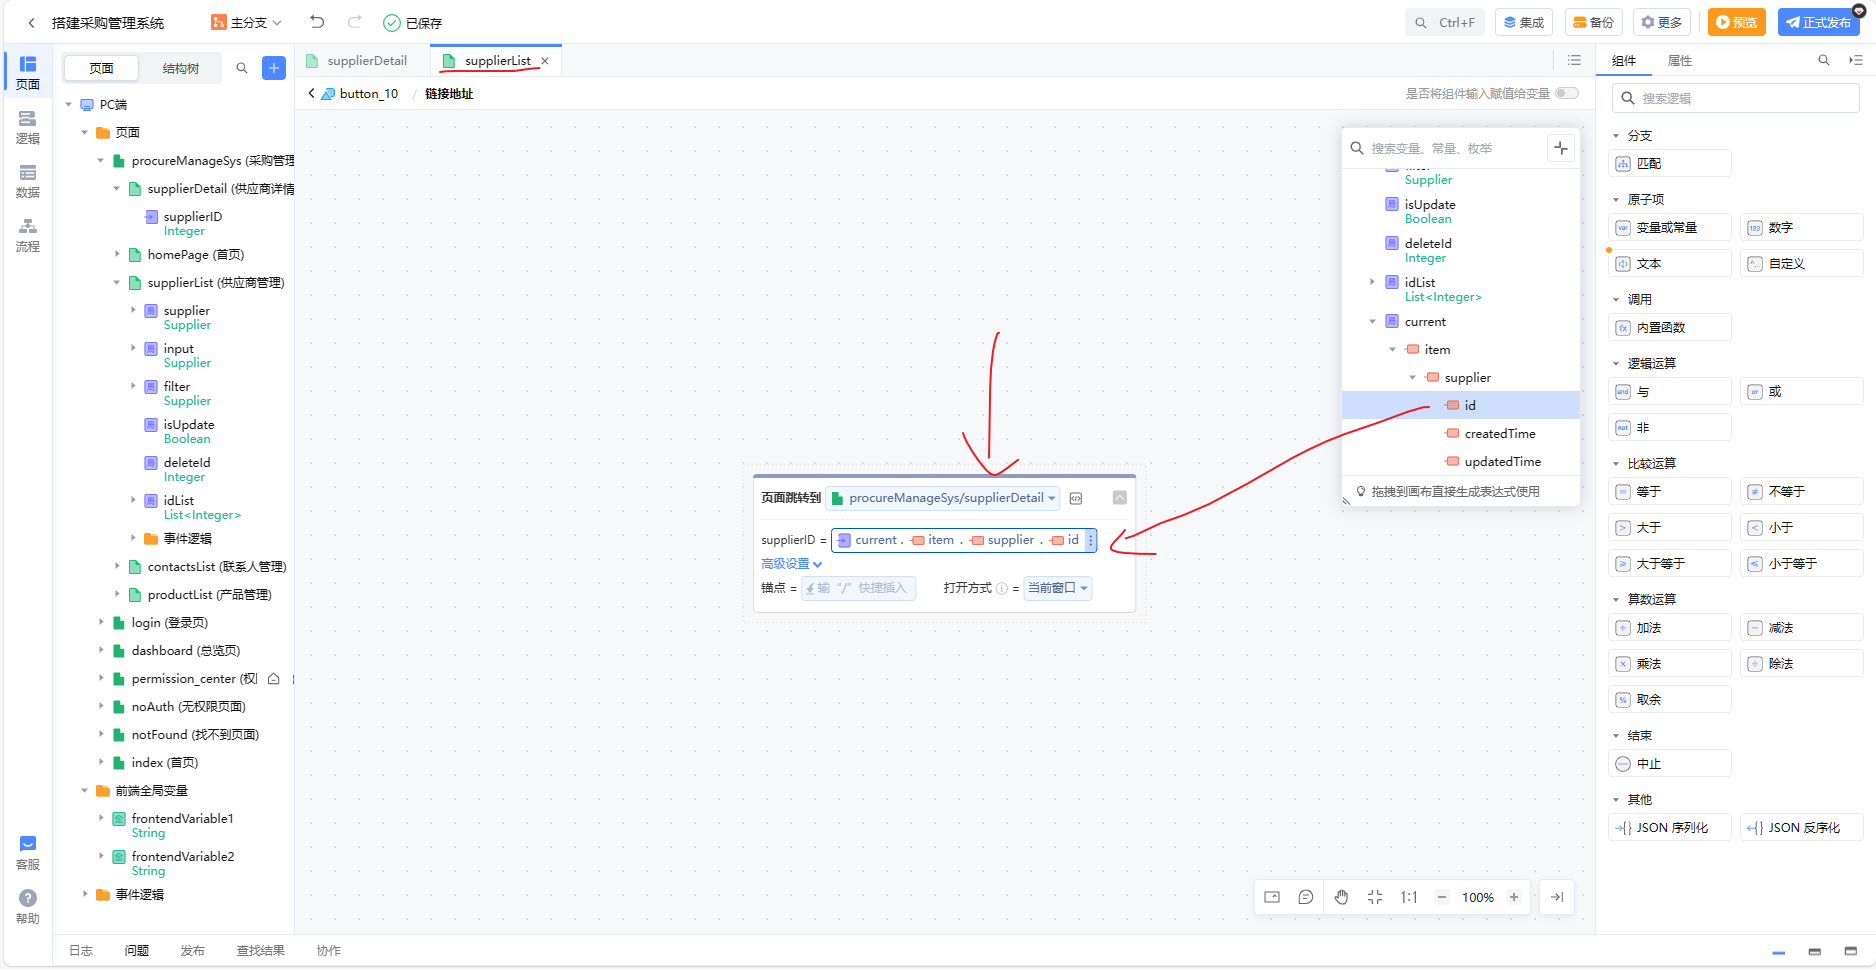Click the 预览 preview button

pos(1736,22)
